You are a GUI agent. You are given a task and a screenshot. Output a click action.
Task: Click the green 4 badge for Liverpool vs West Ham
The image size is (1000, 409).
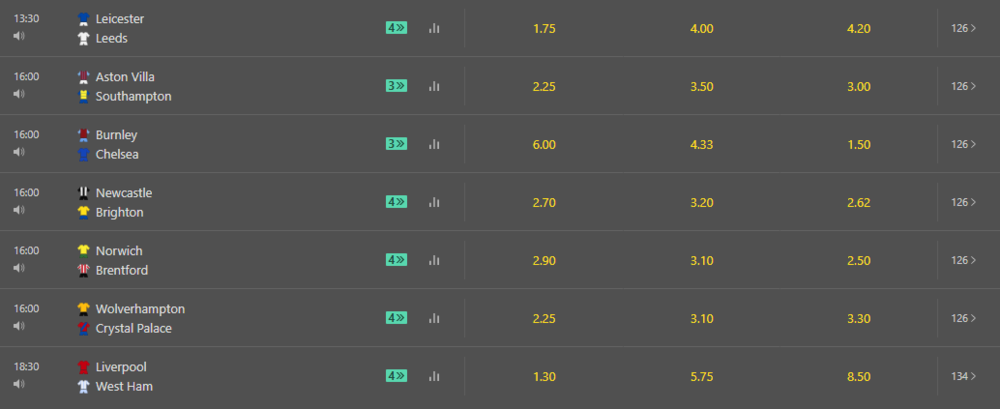point(396,376)
